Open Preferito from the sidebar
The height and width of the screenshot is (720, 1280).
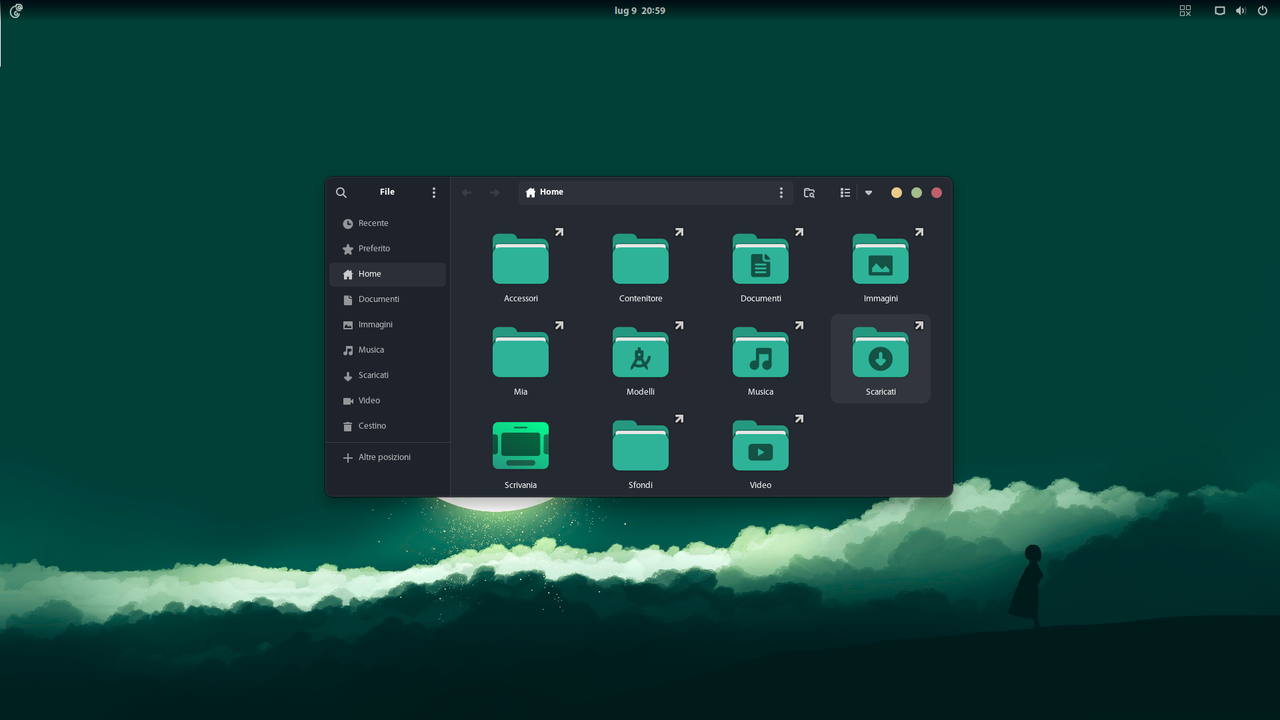pyautogui.click(x=374, y=248)
